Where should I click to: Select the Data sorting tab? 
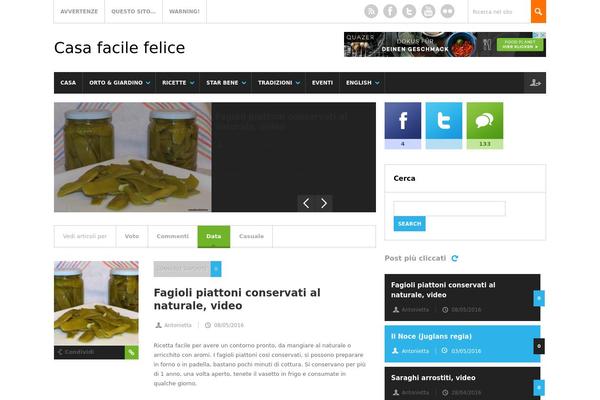pos(214,236)
